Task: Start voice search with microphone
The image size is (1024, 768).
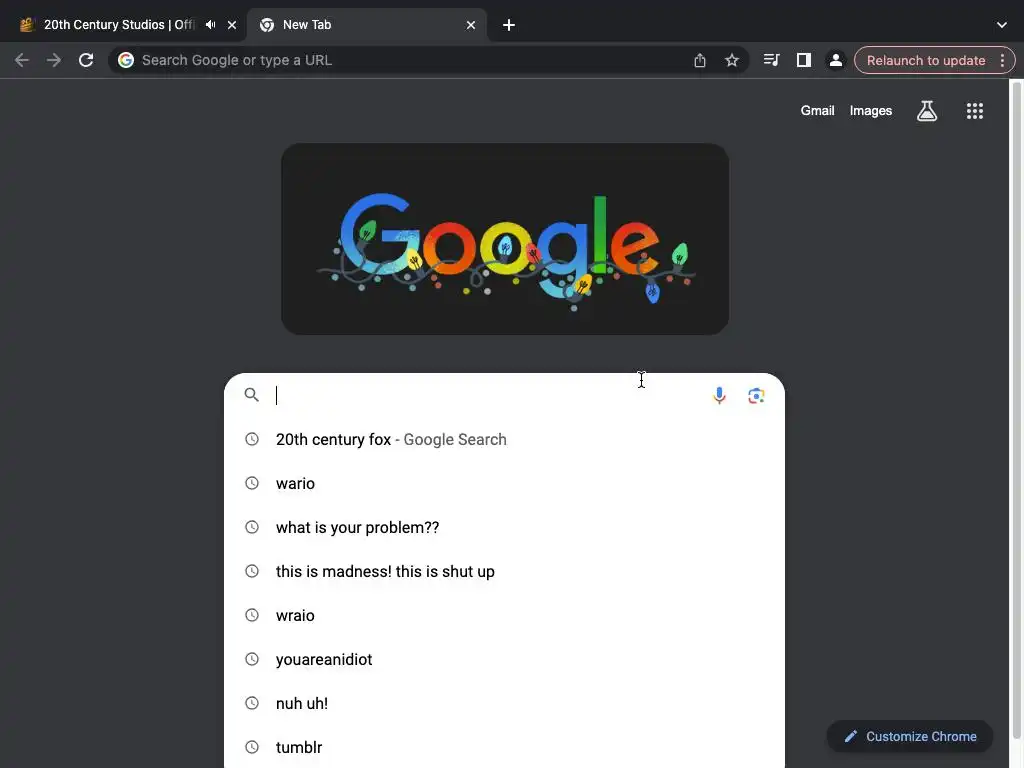Action: [x=719, y=396]
